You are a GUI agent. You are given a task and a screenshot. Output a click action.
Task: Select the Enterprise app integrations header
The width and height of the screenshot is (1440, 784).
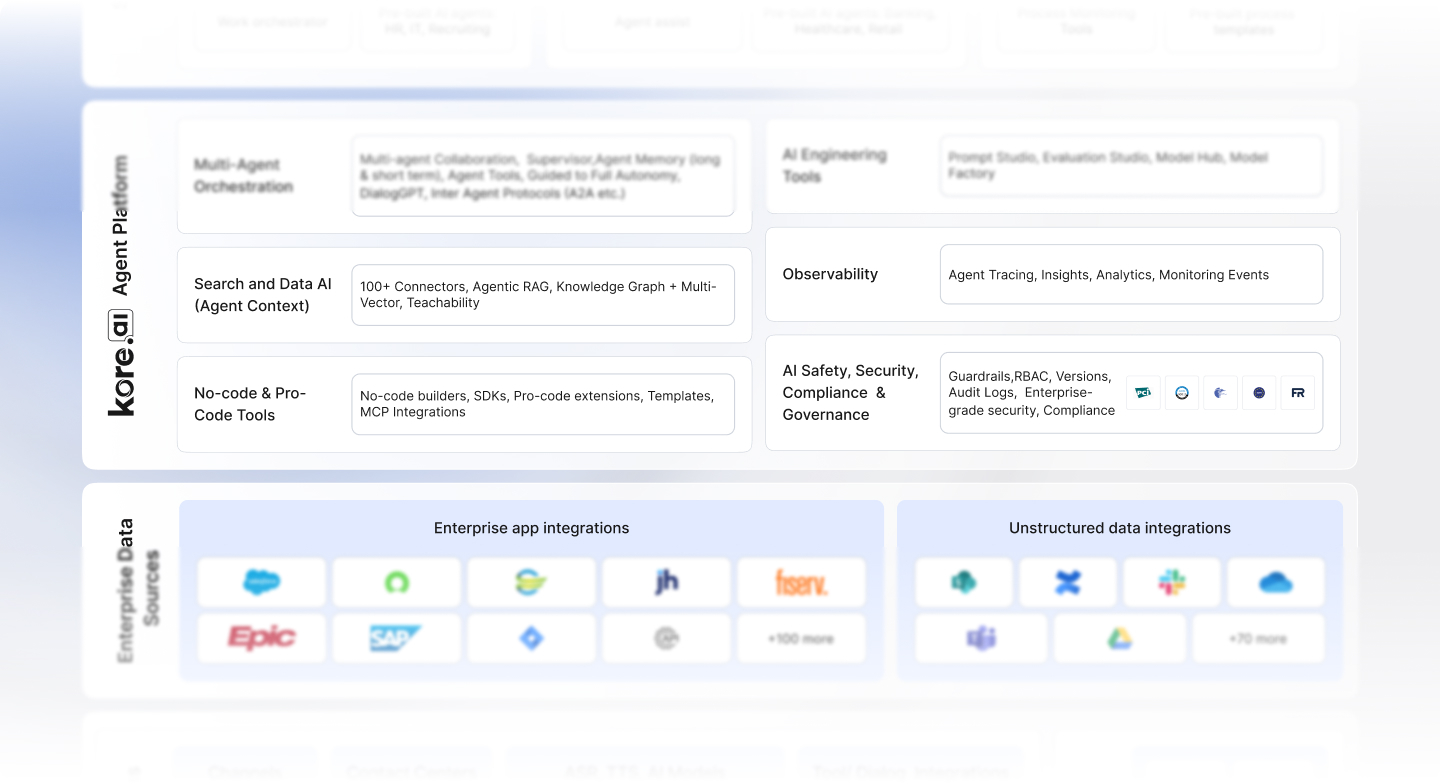pos(531,527)
